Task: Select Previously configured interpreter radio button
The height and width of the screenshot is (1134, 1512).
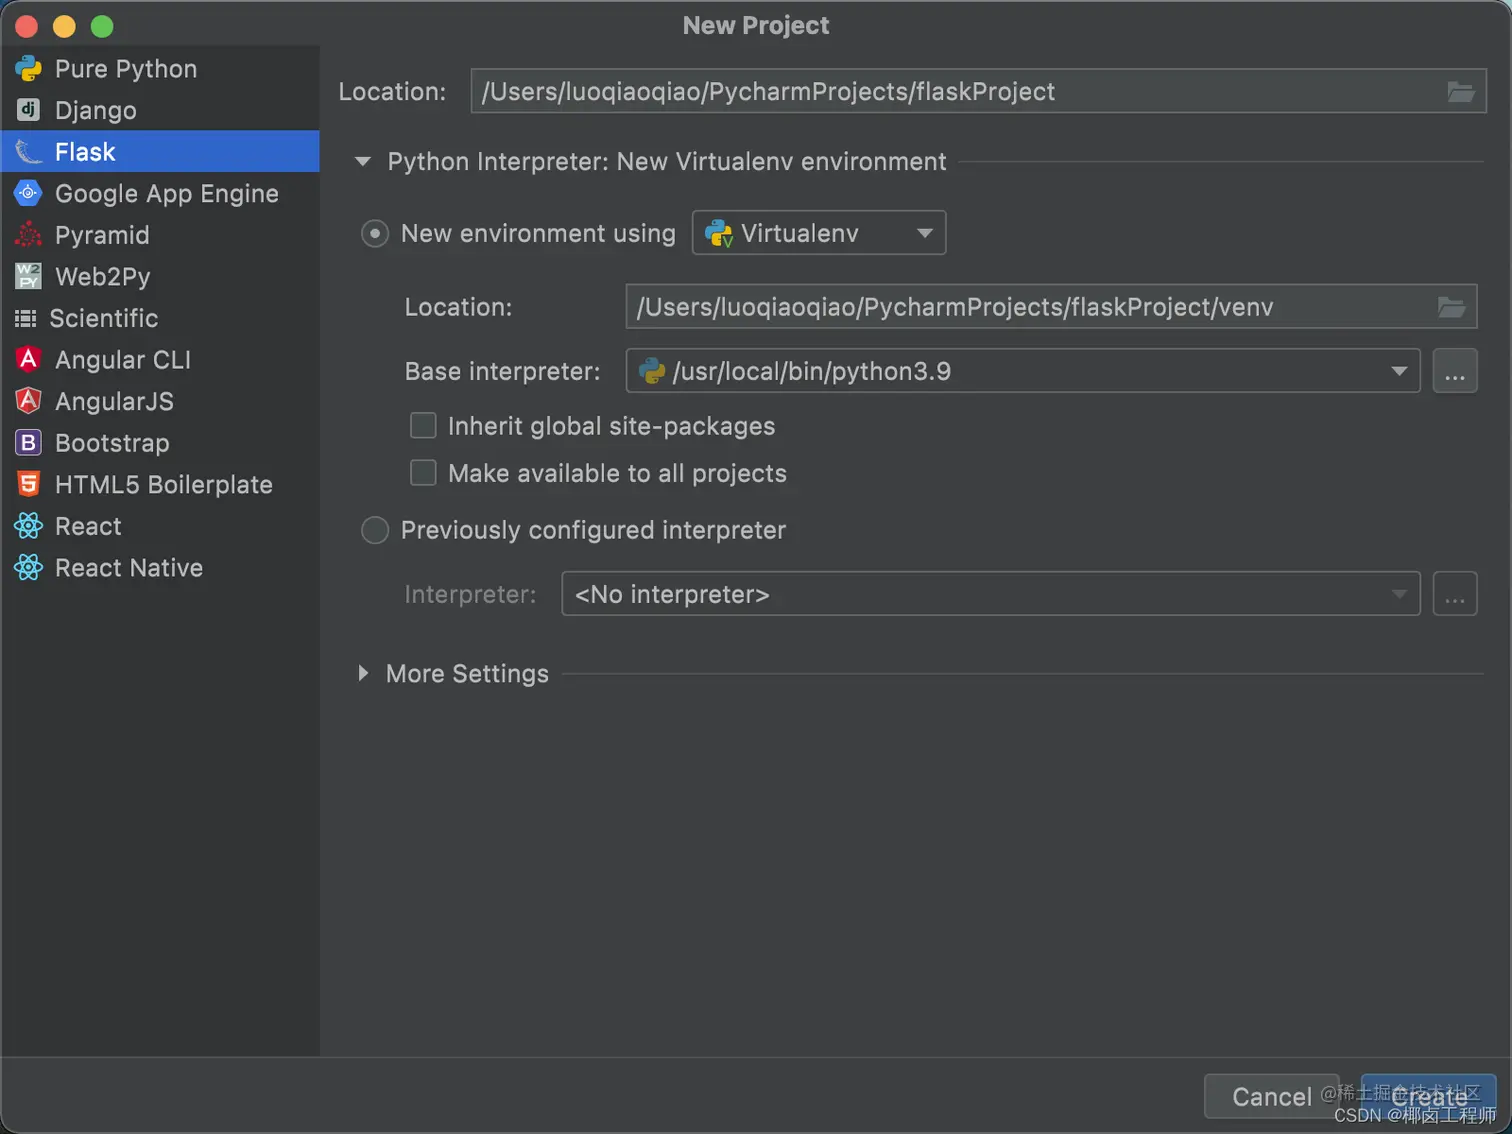Action: pyautogui.click(x=375, y=530)
